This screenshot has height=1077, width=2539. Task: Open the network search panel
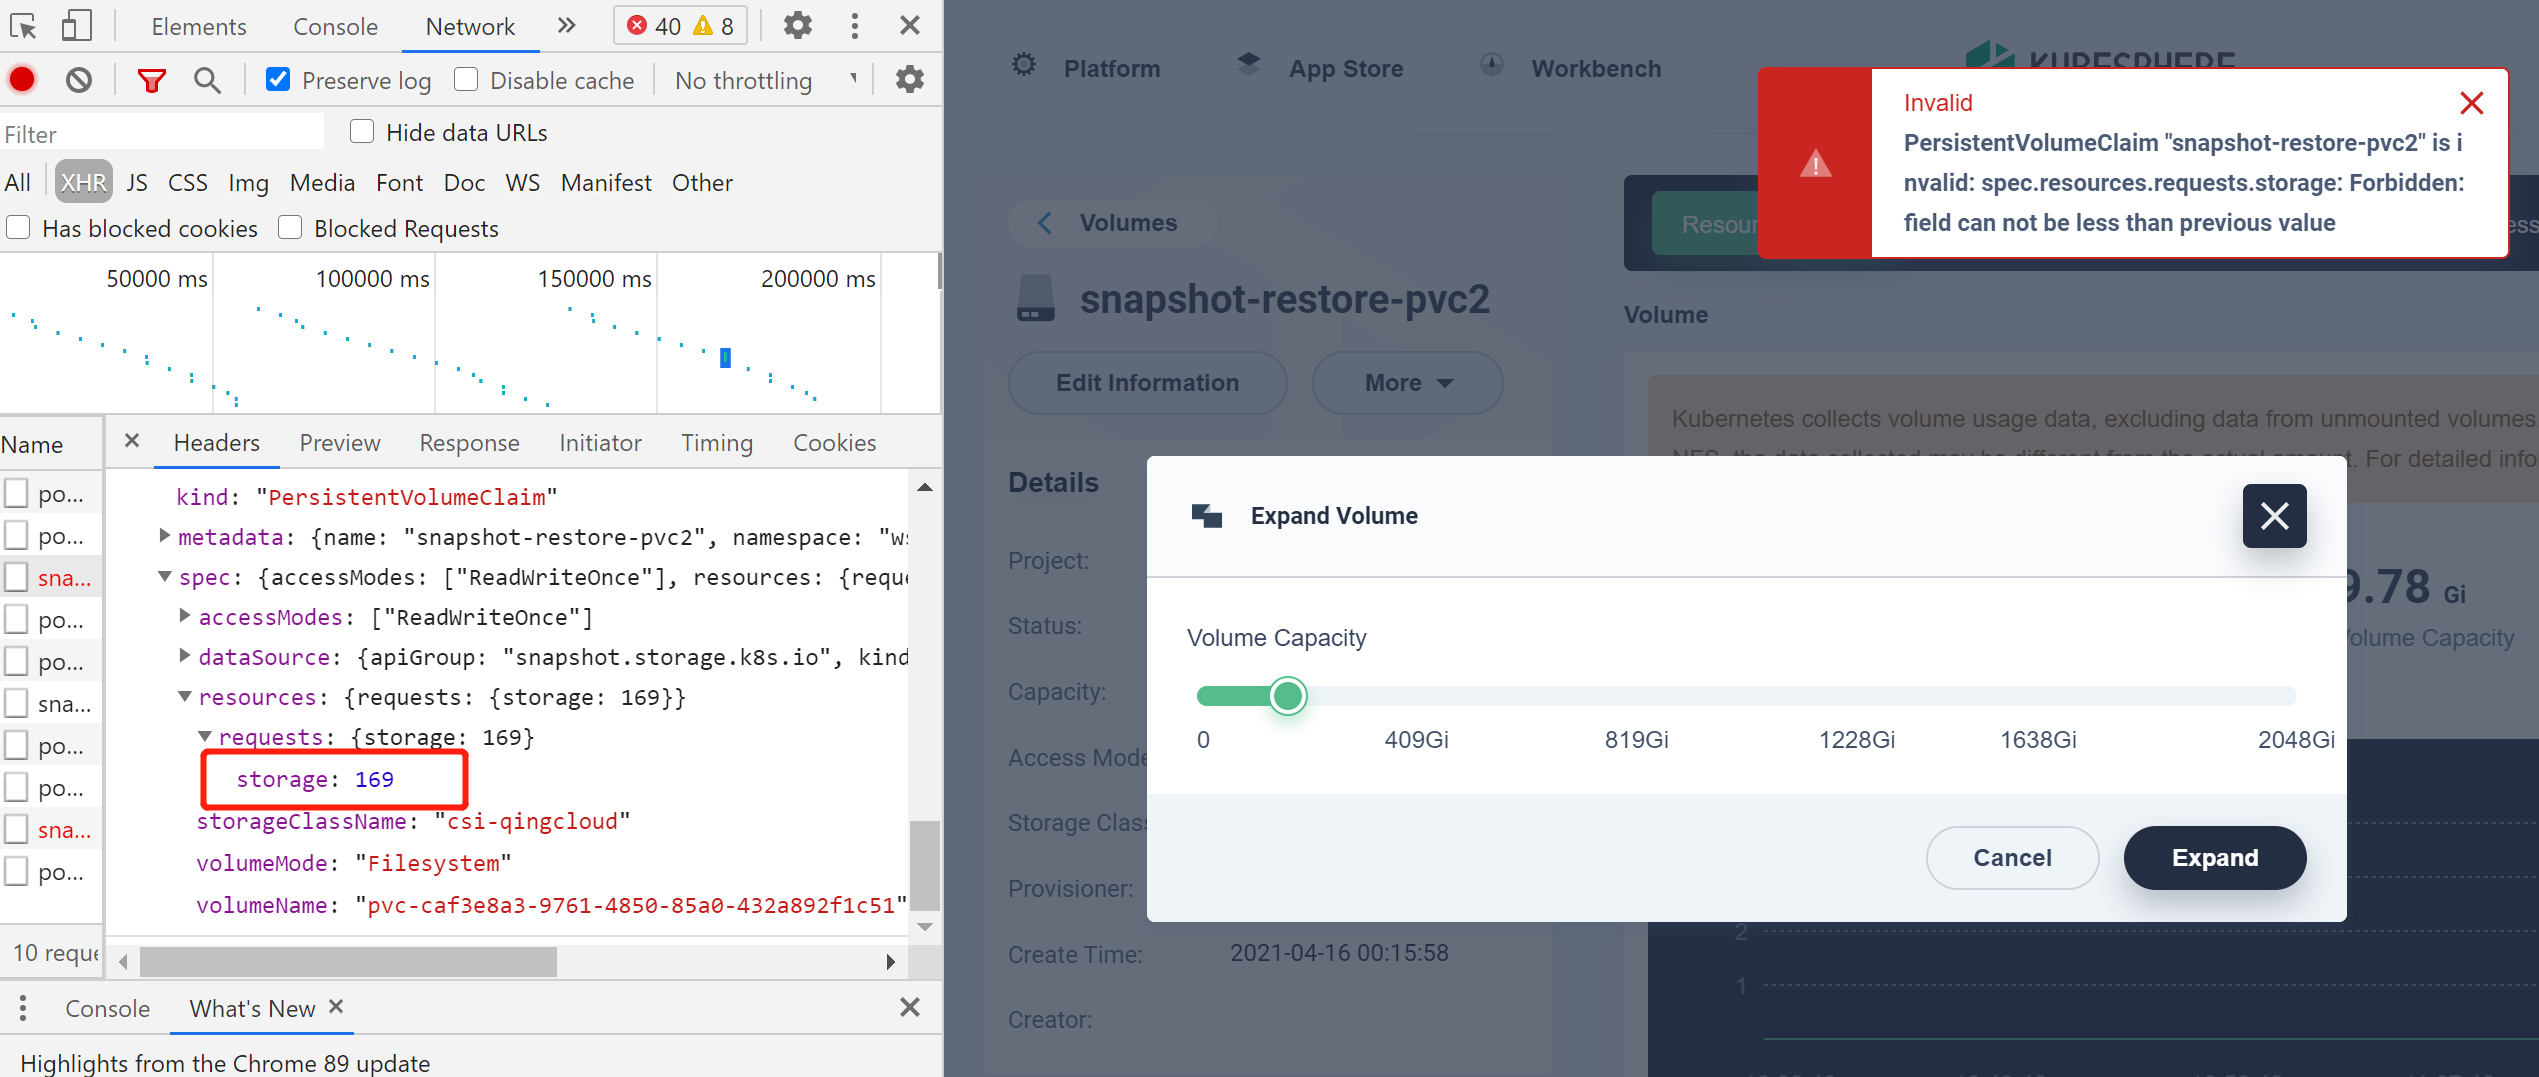click(207, 79)
